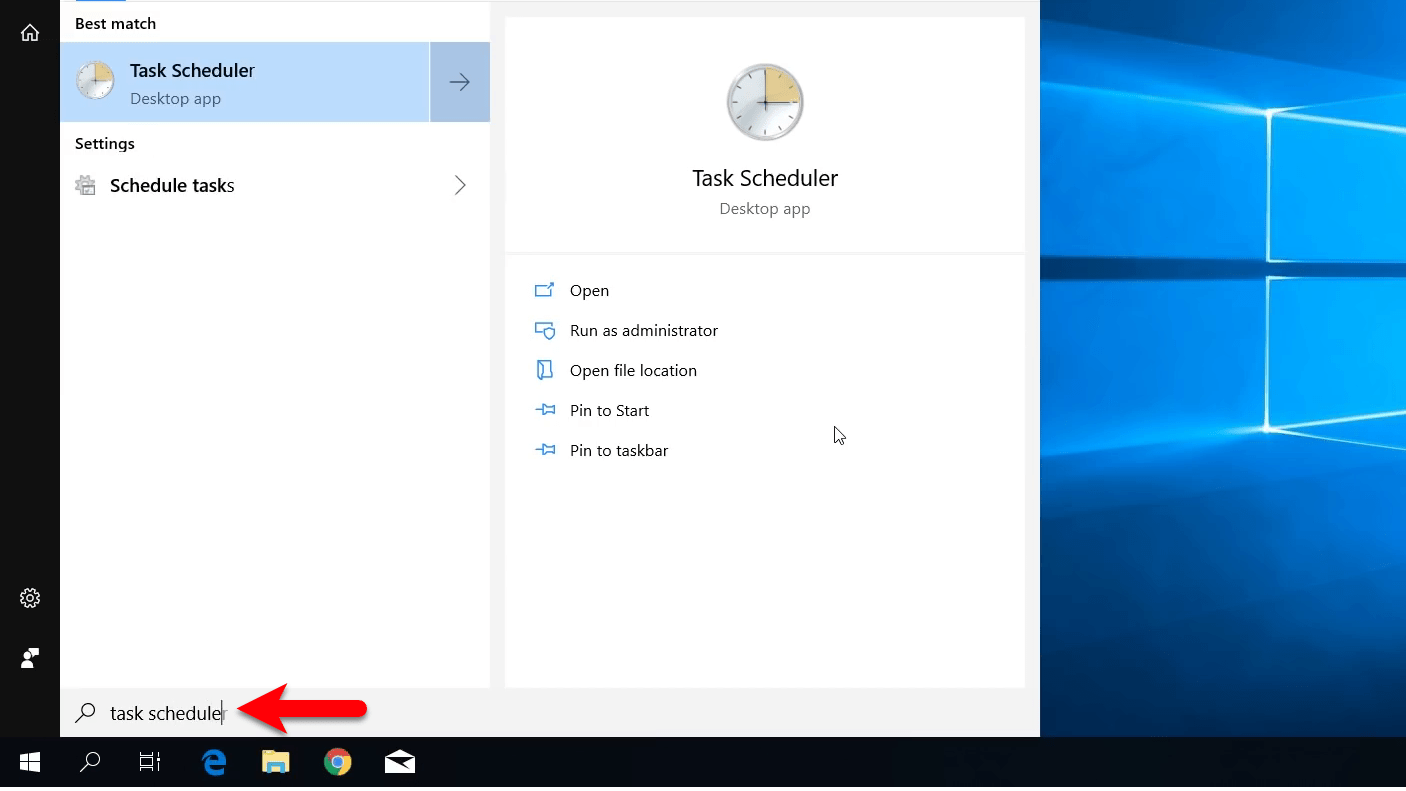Open Mail app from taskbar
This screenshot has width=1406, height=791.
click(x=400, y=763)
